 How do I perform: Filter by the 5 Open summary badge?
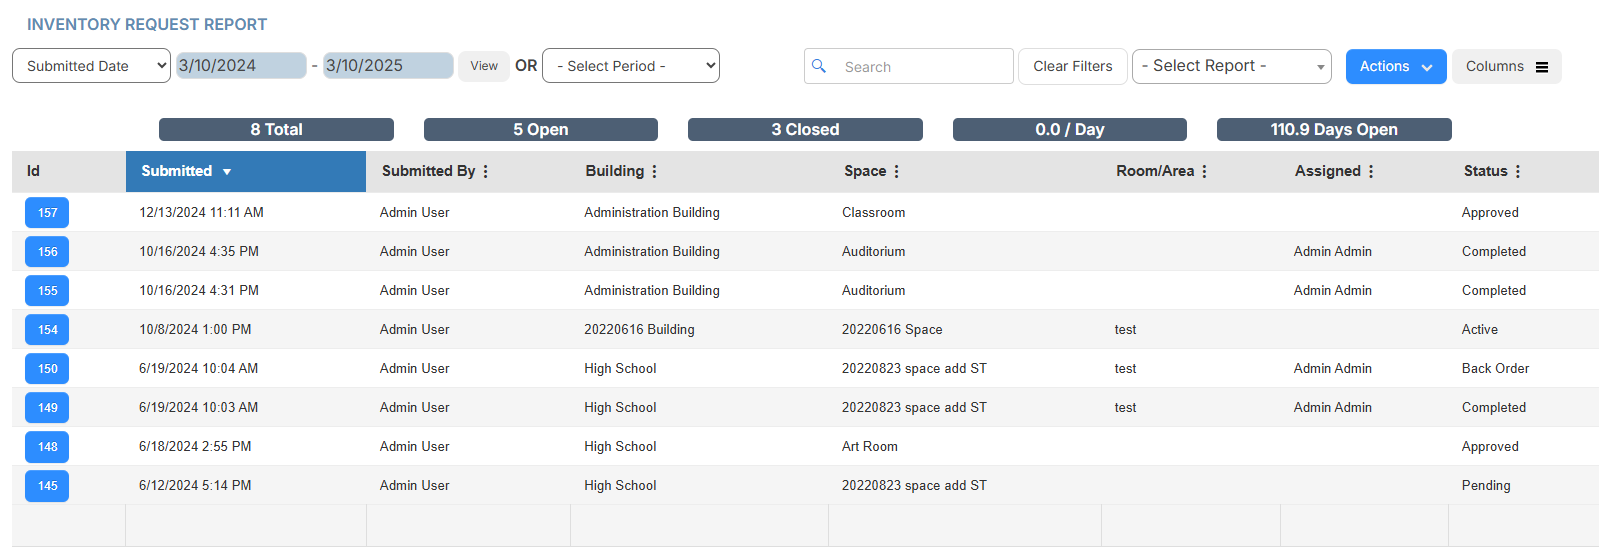tap(540, 130)
